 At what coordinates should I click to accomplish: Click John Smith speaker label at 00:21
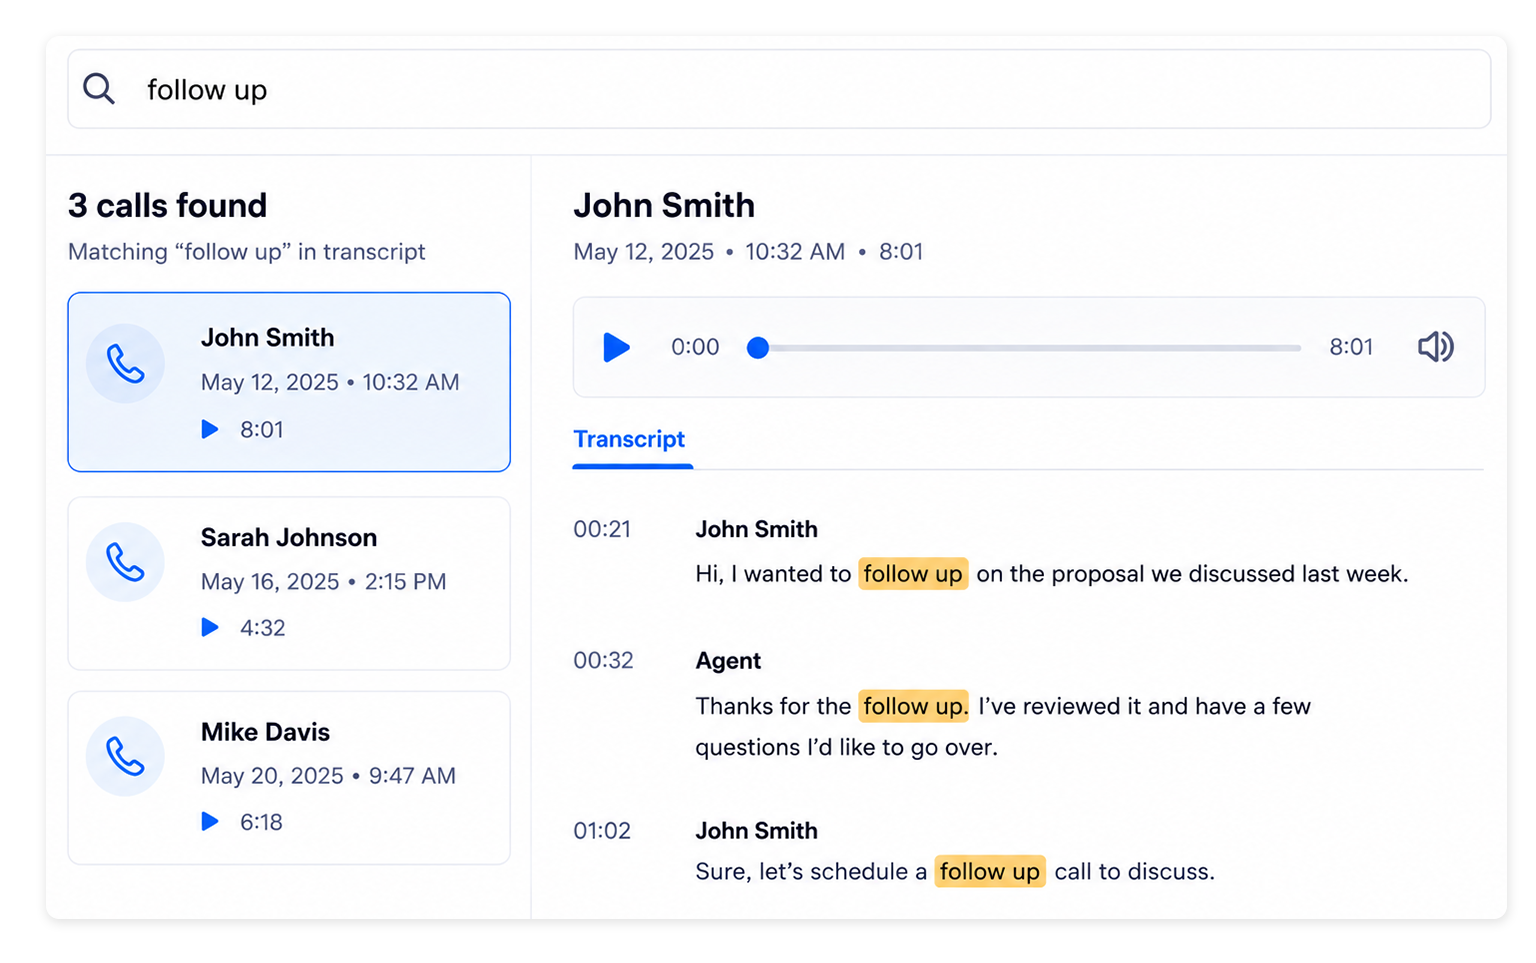pyautogui.click(x=757, y=529)
